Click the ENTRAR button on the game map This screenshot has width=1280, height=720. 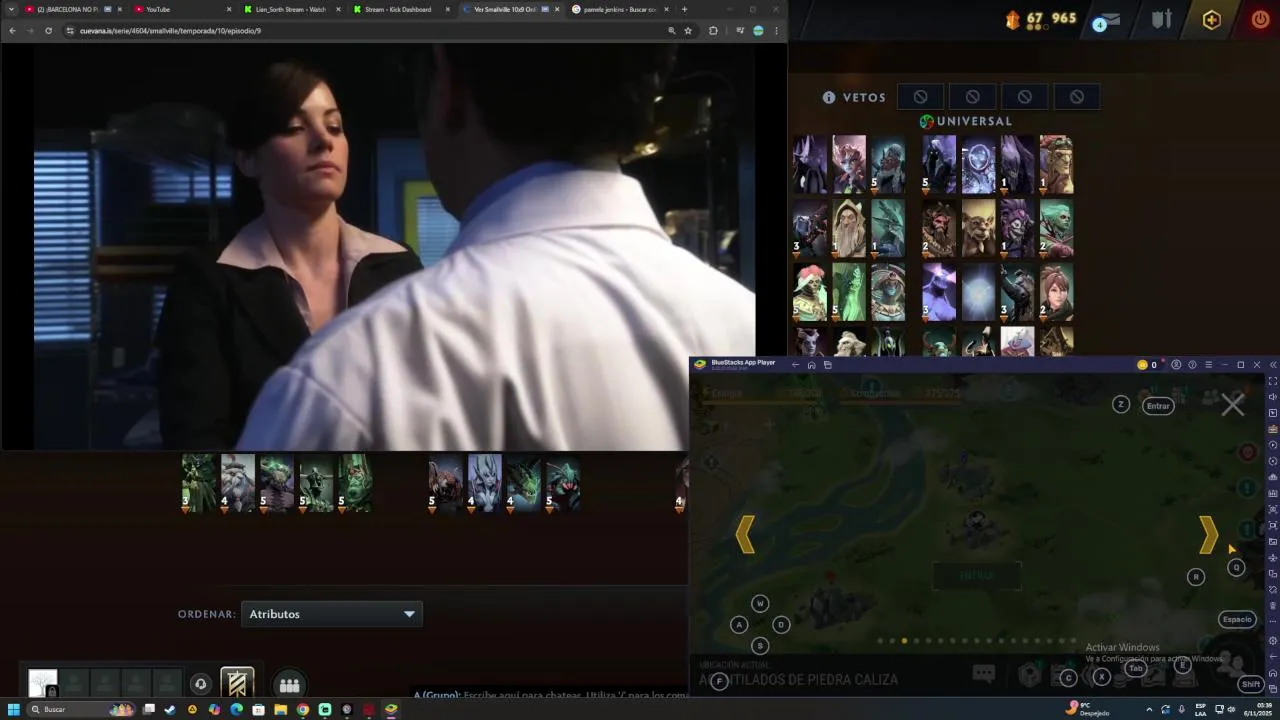(x=977, y=576)
